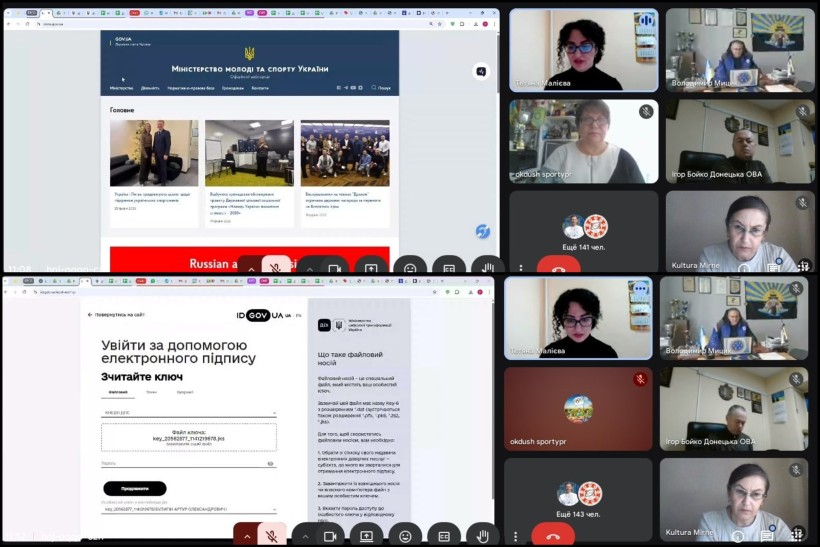Open the first news thumbnail under Головне
Viewport: 820px width, 547px height.
[x=154, y=153]
